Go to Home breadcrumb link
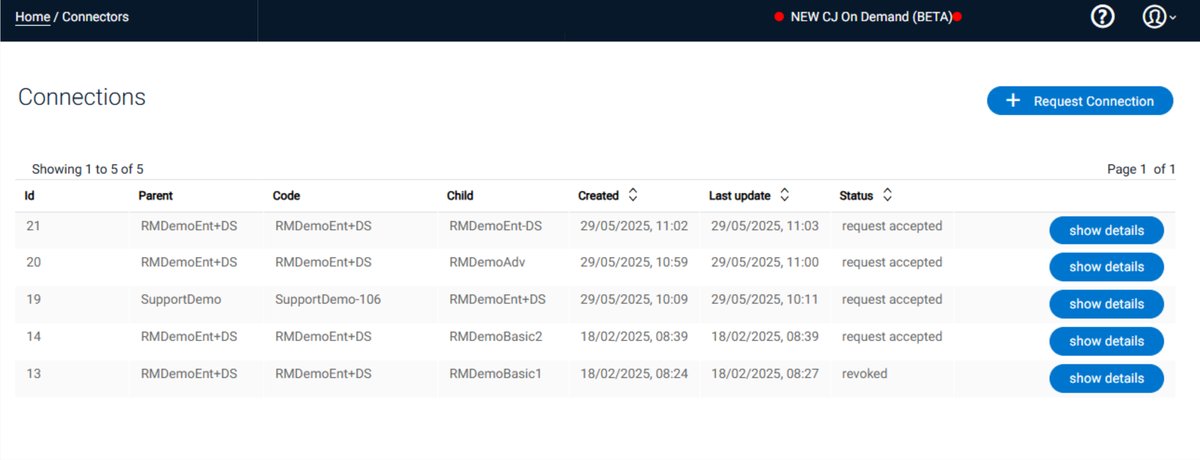 coord(33,17)
